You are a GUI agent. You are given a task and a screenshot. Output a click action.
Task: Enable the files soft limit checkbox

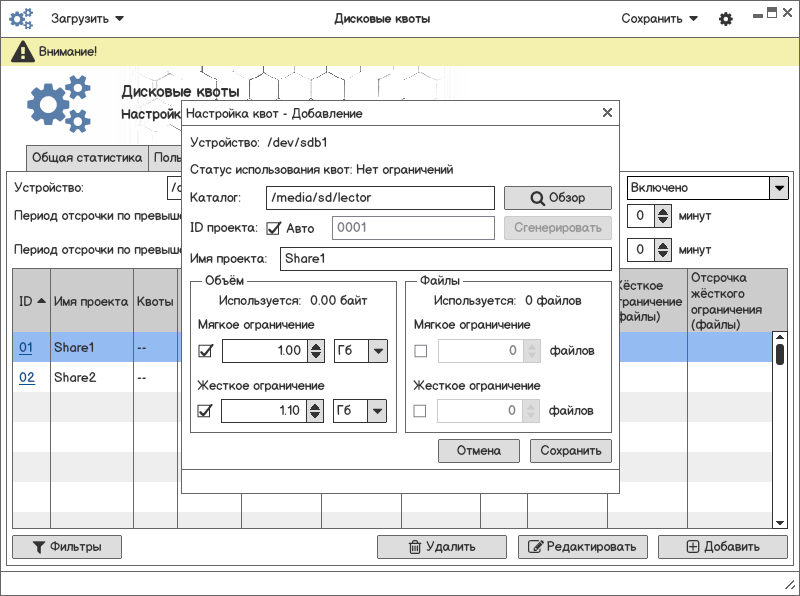tap(420, 351)
